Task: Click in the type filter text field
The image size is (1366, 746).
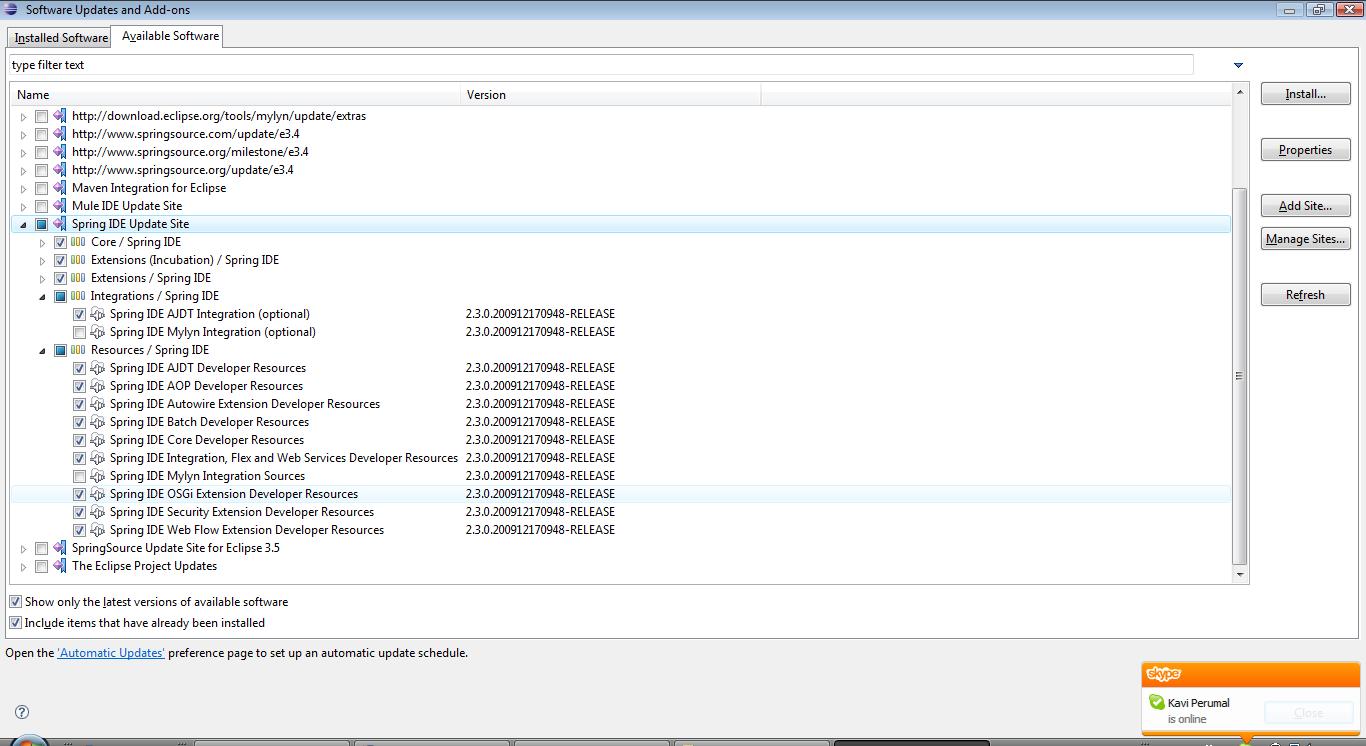Action: (x=601, y=65)
